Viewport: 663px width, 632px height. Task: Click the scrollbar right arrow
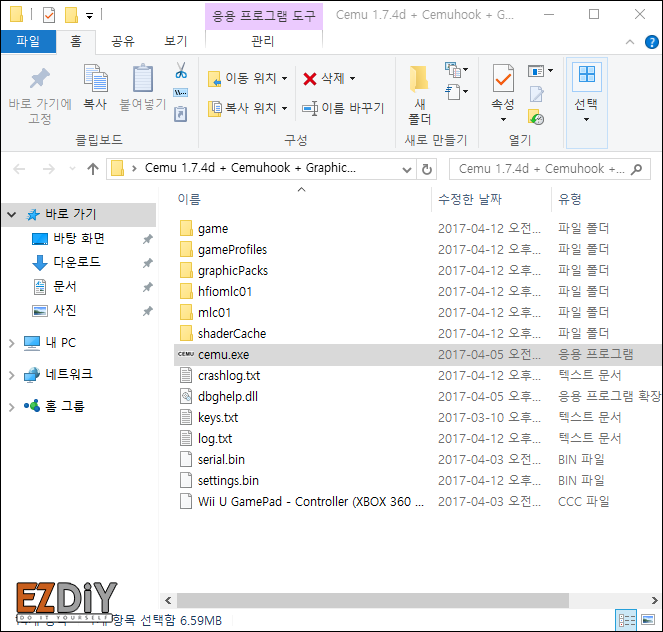coord(654,600)
